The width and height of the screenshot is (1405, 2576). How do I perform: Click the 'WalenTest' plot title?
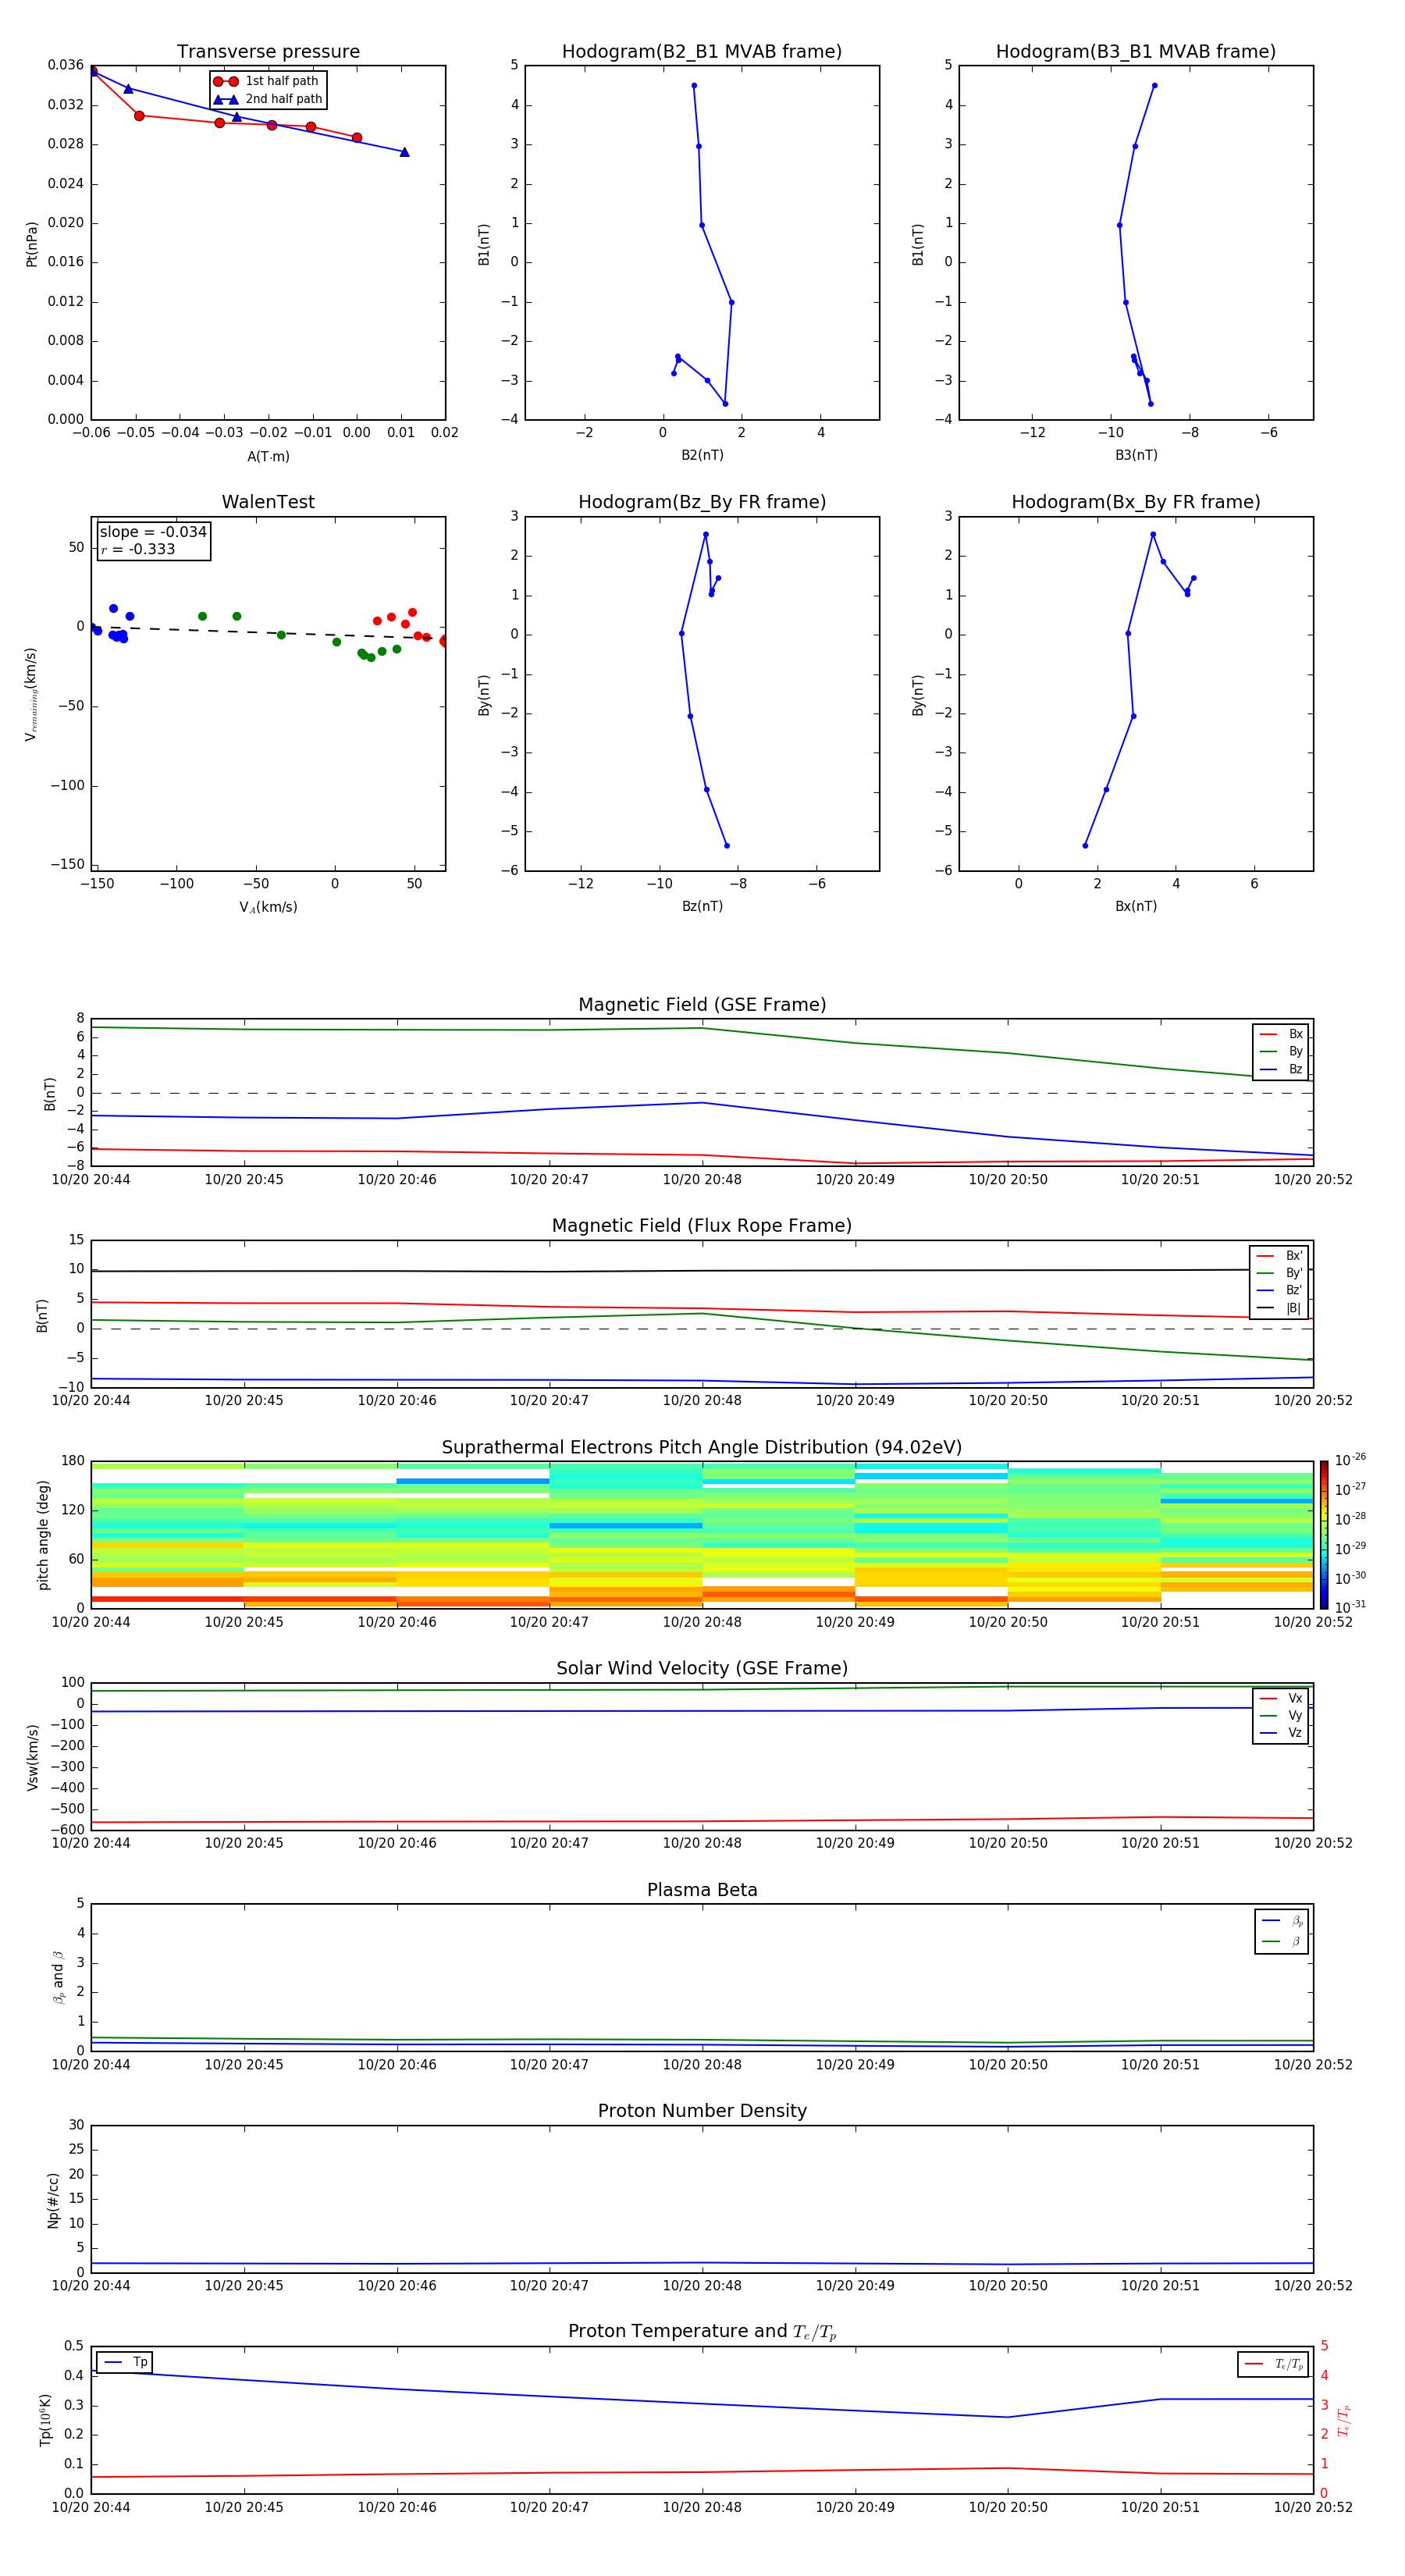(x=268, y=502)
